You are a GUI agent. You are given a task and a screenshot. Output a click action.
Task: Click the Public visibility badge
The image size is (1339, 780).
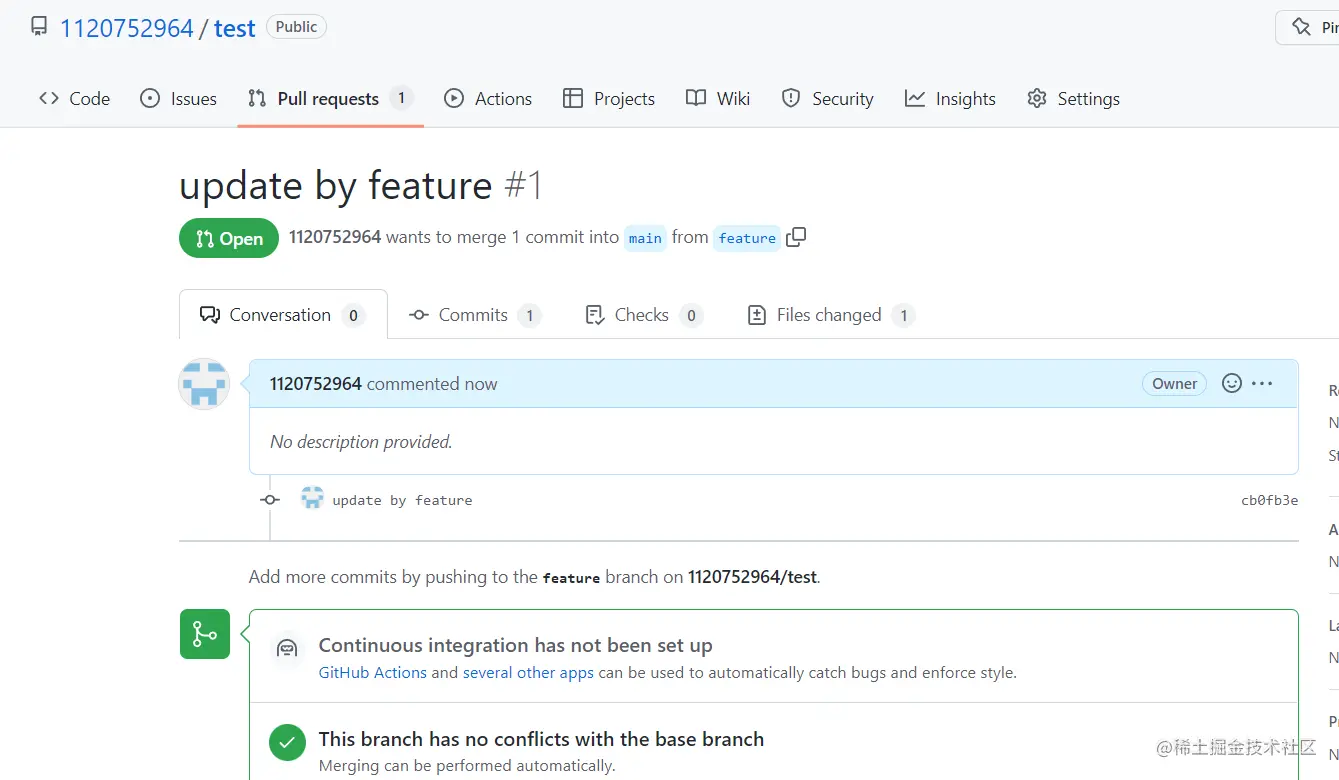coord(296,27)
